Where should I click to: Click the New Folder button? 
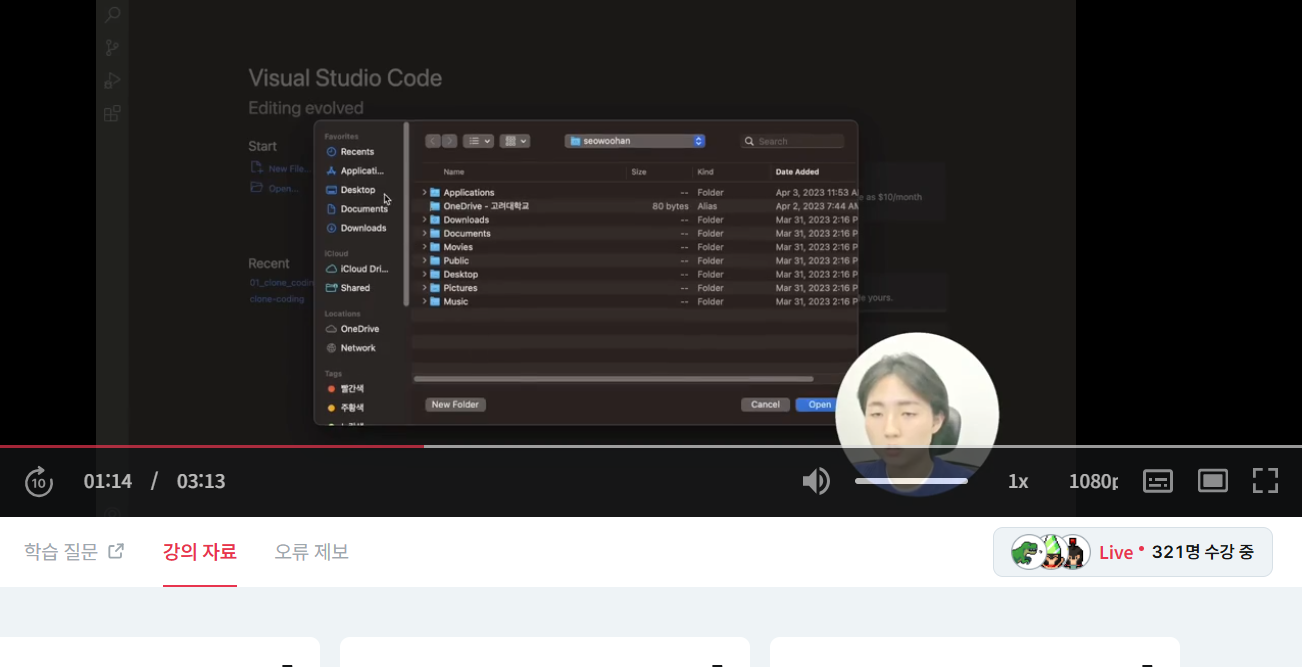(456, 405)
